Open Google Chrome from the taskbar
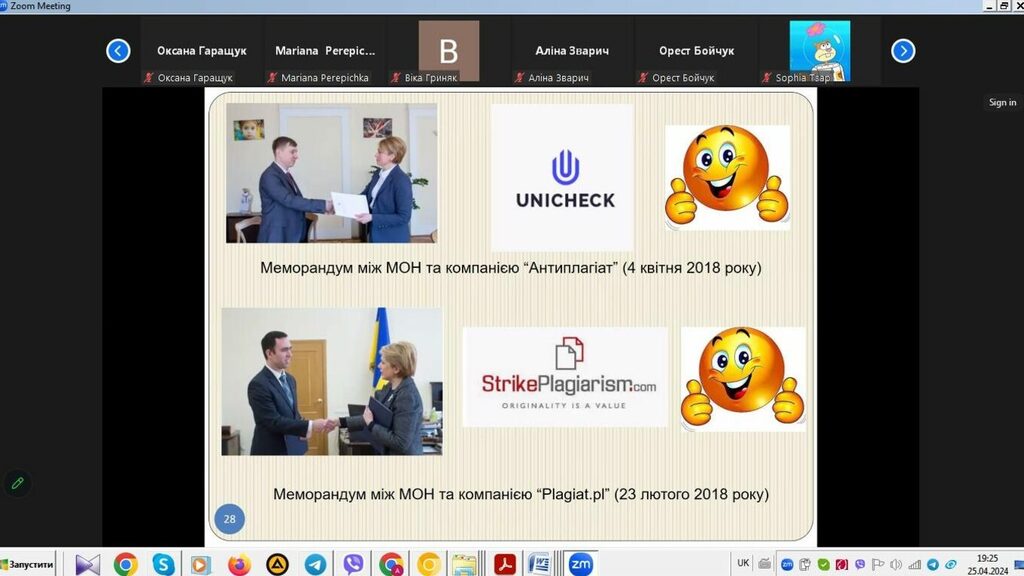Screen dimensions: 1024x576 pos(125,564)
